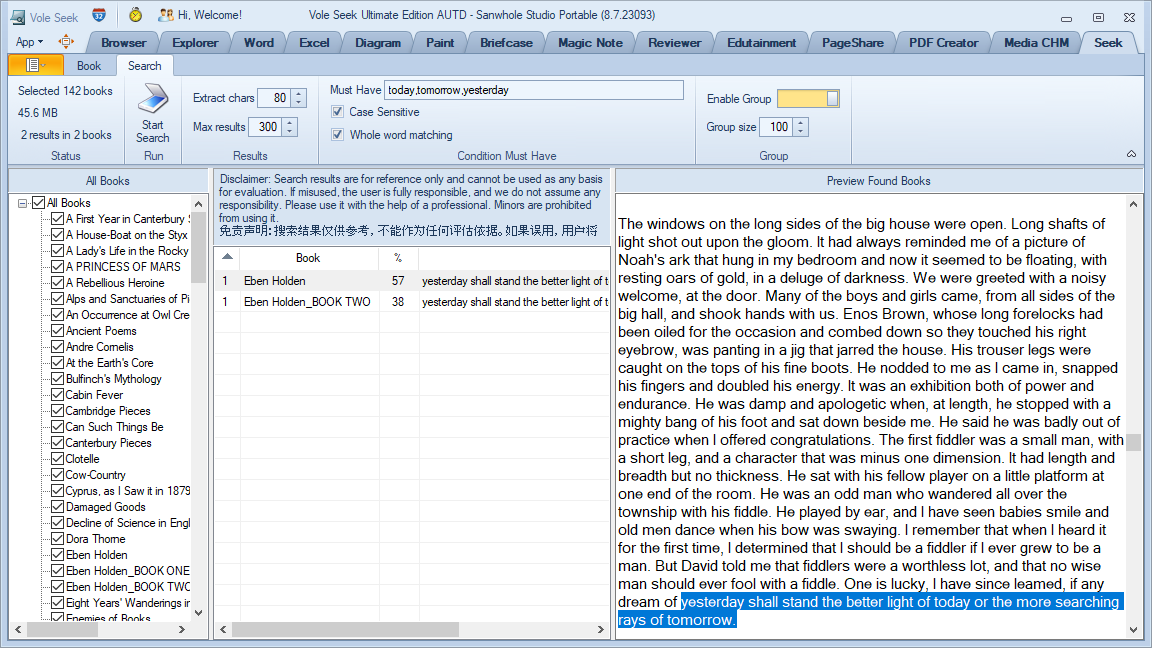Click the Vole Seek app logo icon

point(17,16)
